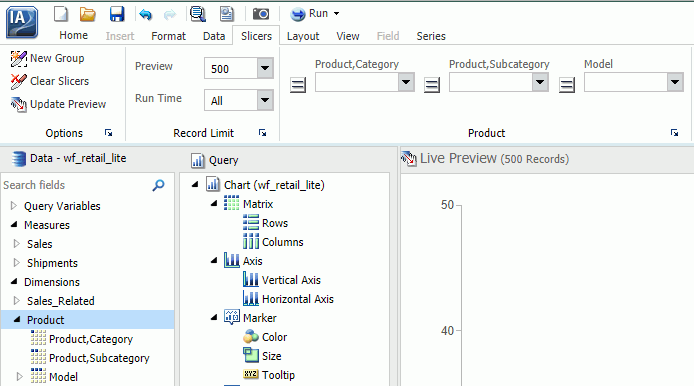Viewport: 694px width, 386px height.
Task: Click the Search fields input box
Action: point(76,185)
